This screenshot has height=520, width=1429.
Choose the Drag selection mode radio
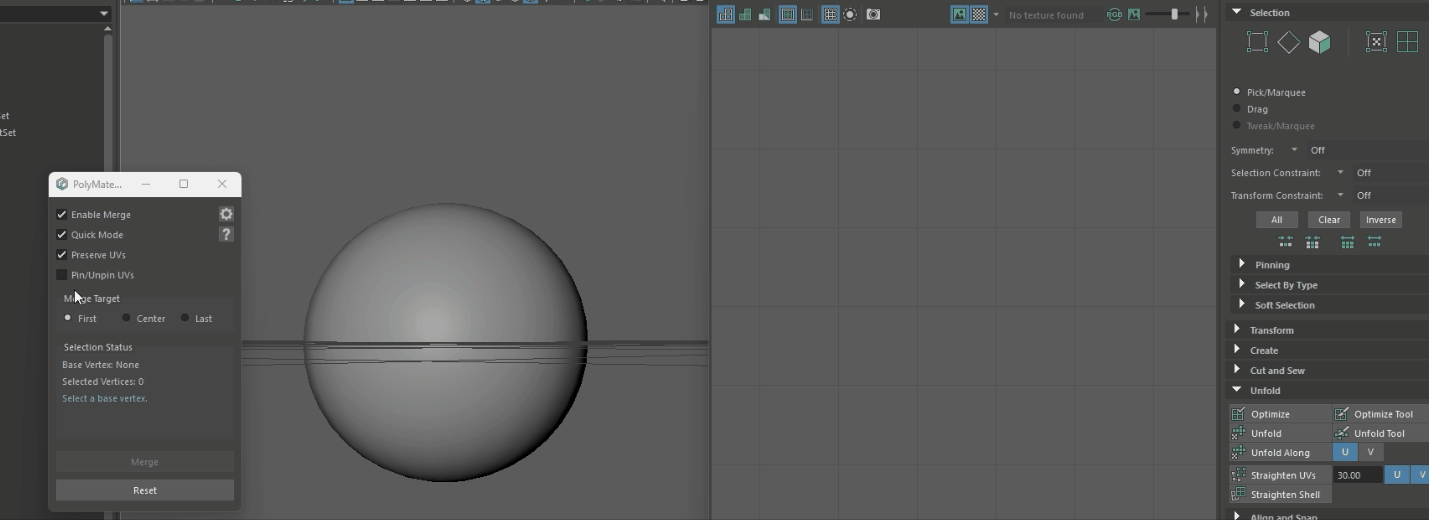1237,109
